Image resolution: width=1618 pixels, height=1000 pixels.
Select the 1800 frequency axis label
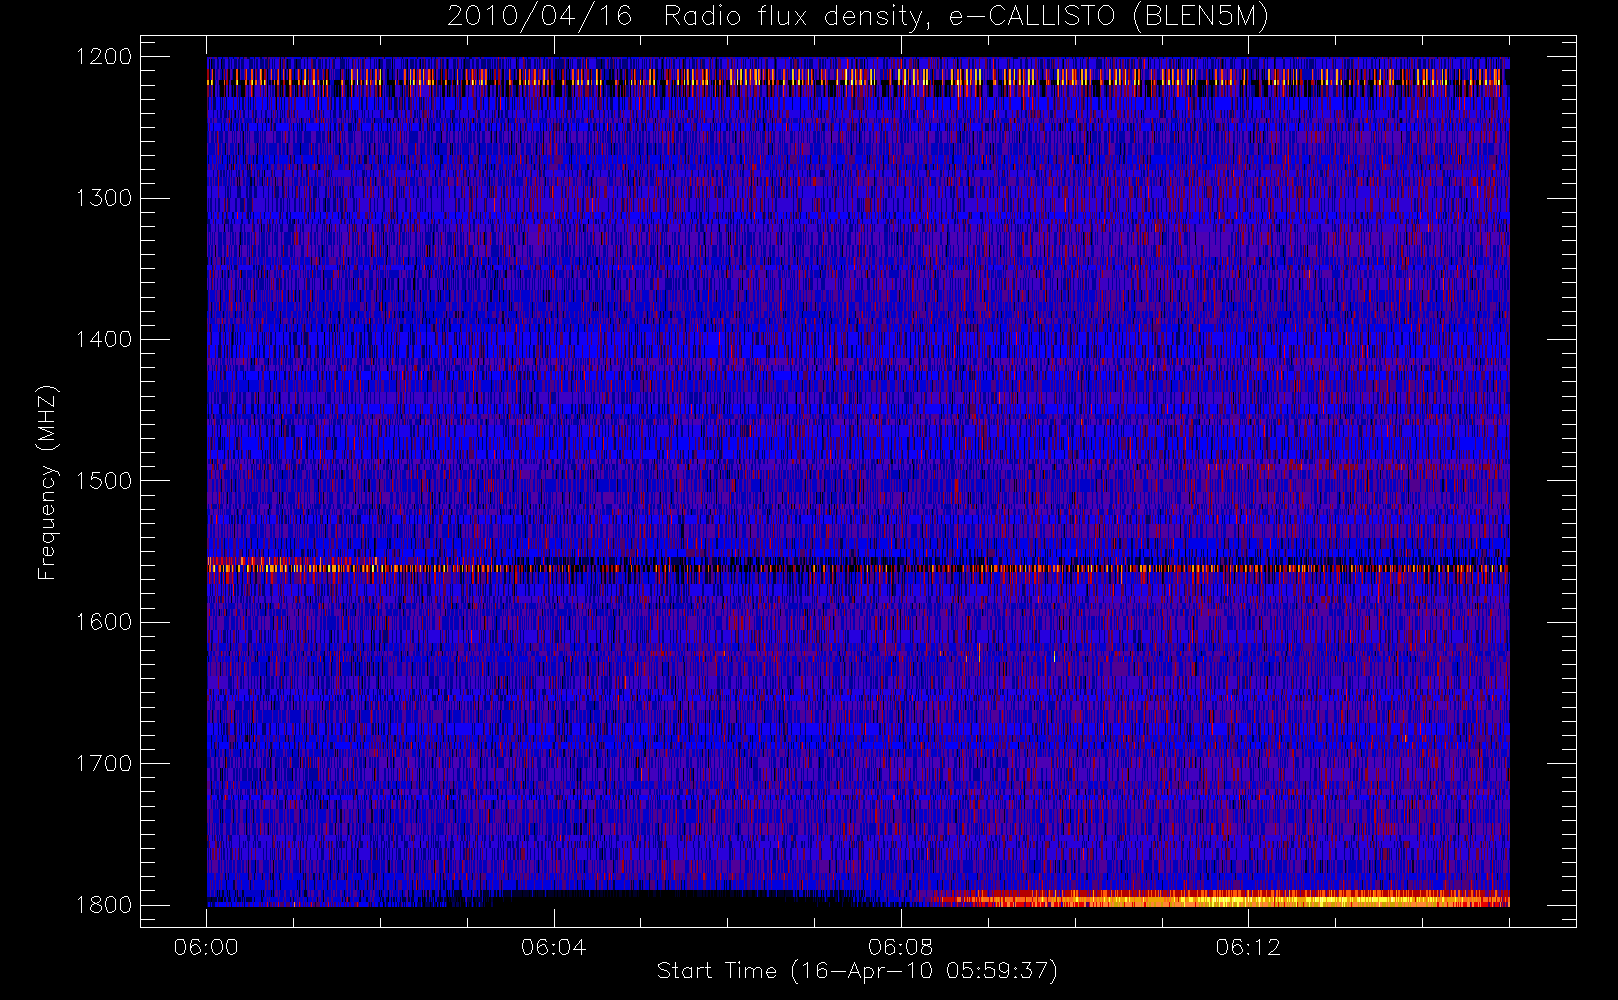[104, 905]
